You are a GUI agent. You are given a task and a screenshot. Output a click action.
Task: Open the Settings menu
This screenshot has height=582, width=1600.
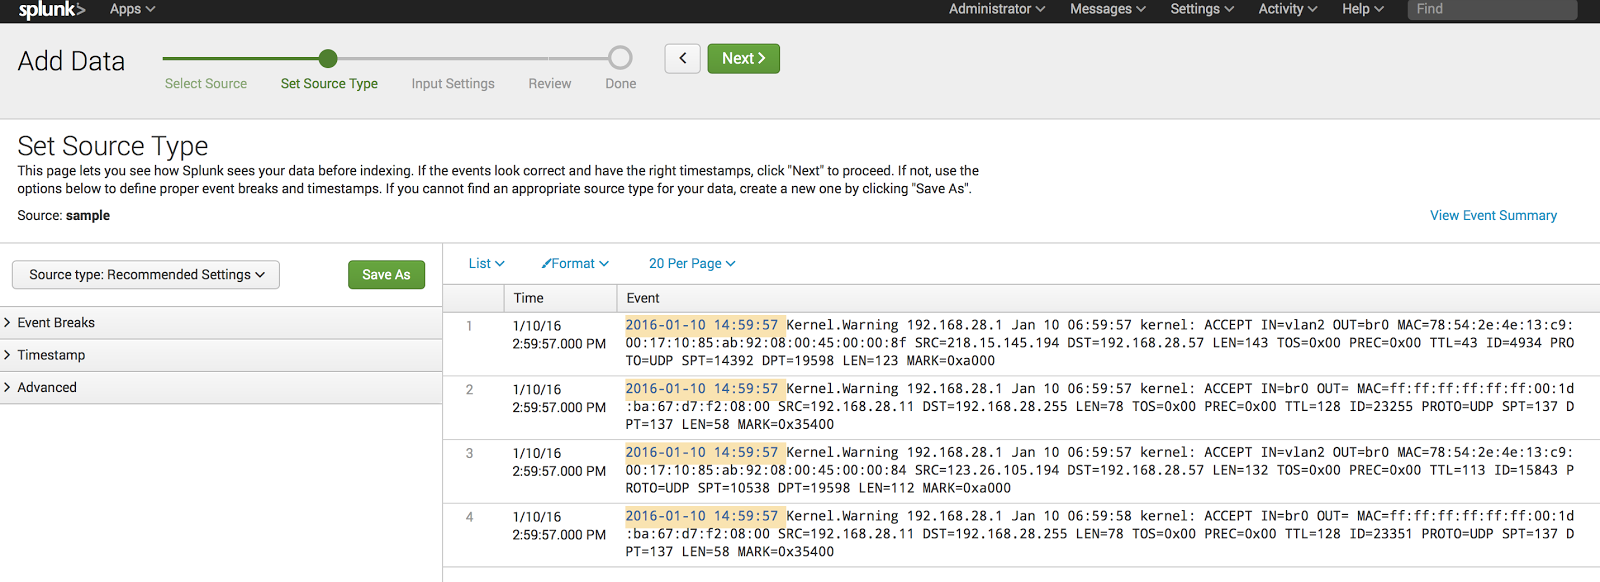coord(1202,9)
